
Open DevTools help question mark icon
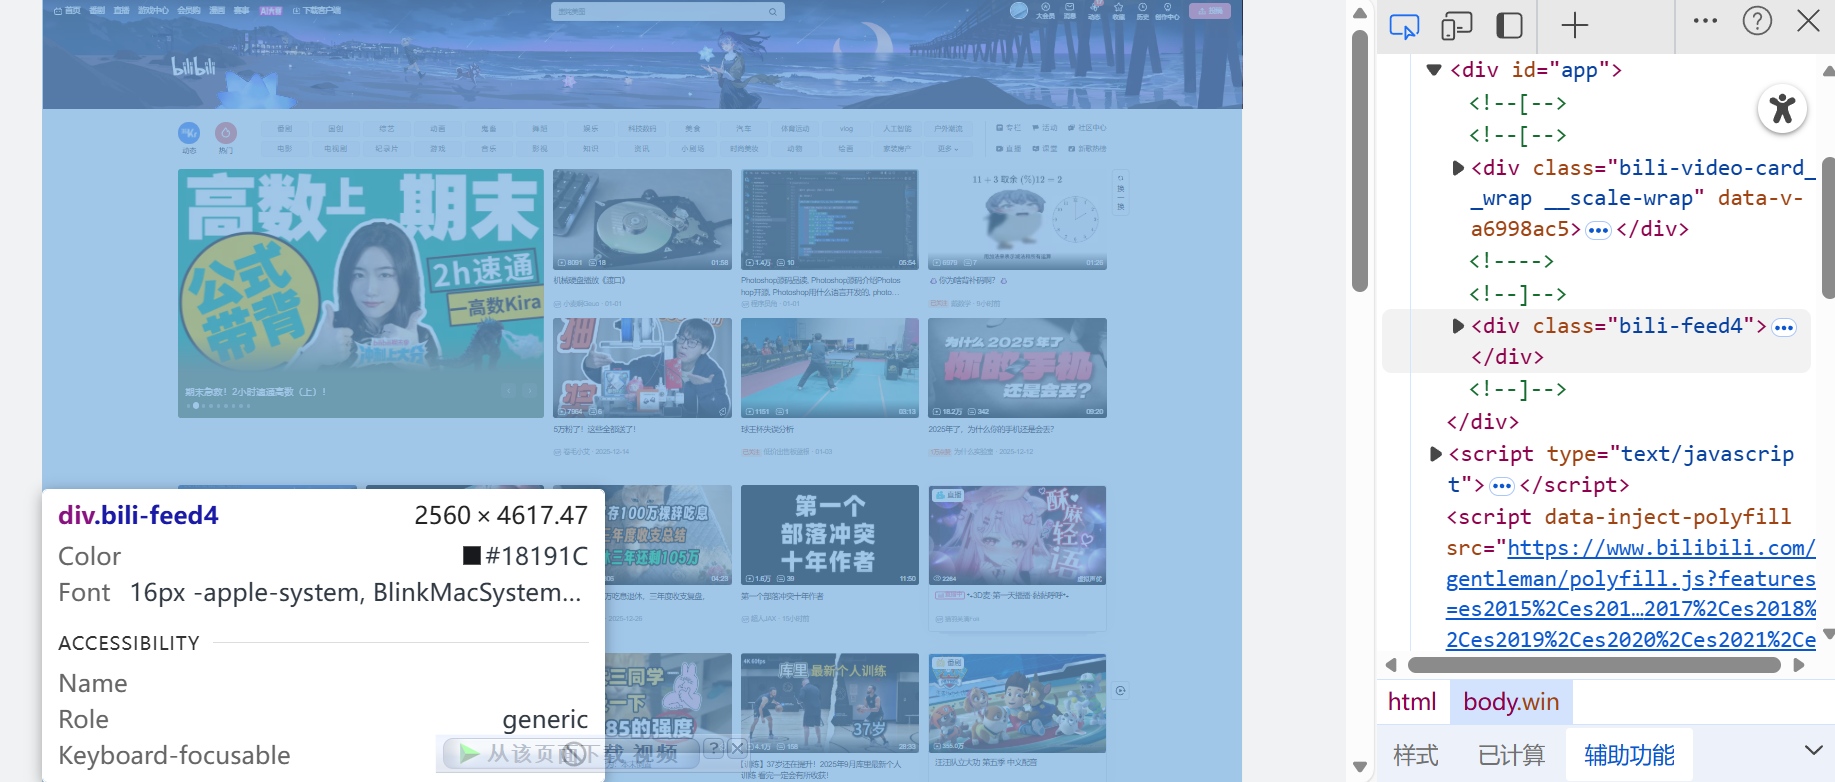[x=1757, y=21]
